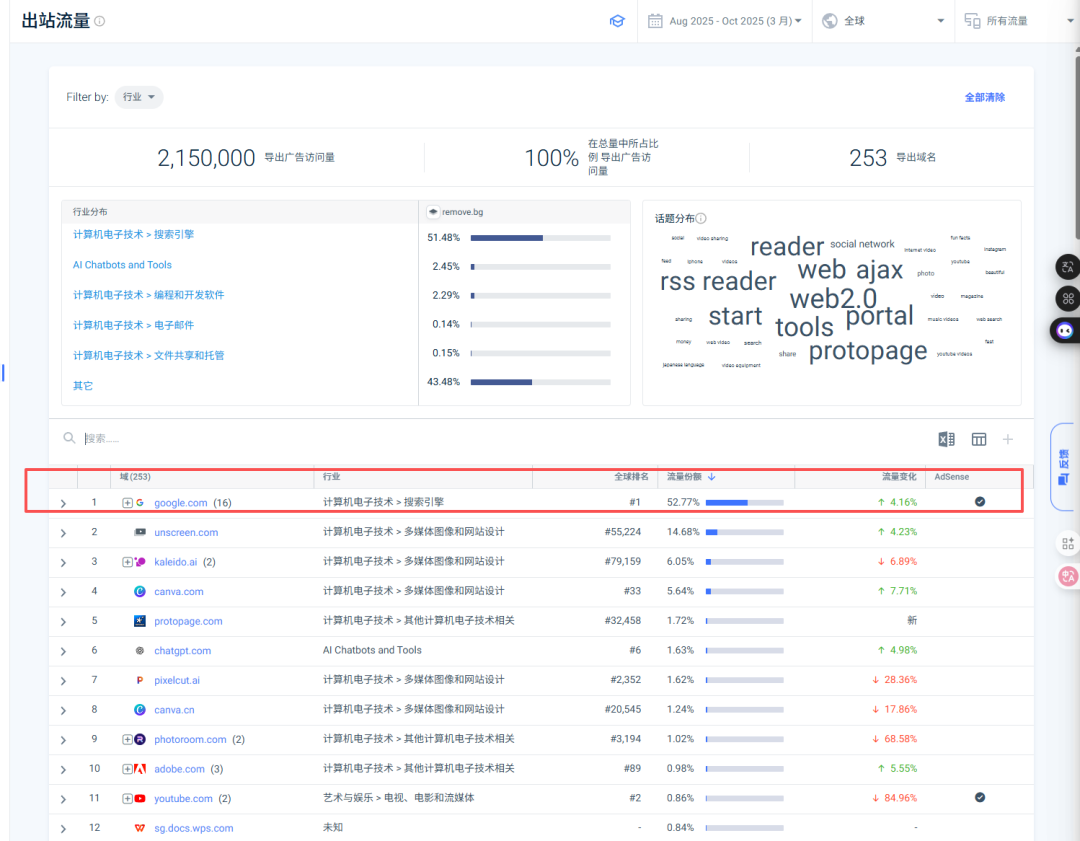
Task: Click the device icon beside 所有流量
Action: click(x=972, y=21)
